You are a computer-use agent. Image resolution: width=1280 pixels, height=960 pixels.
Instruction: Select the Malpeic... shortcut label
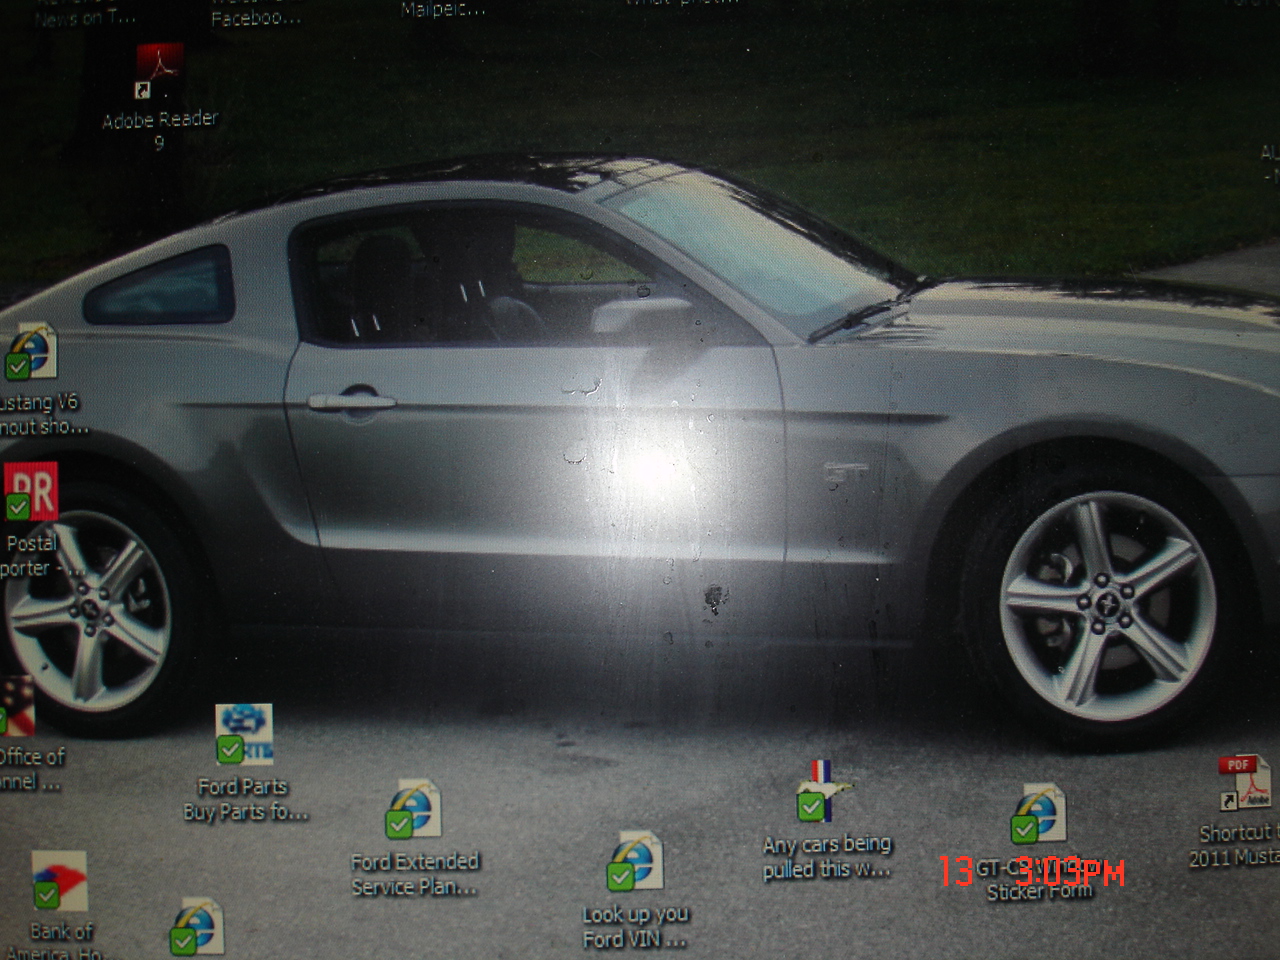[x=443, y=10]
